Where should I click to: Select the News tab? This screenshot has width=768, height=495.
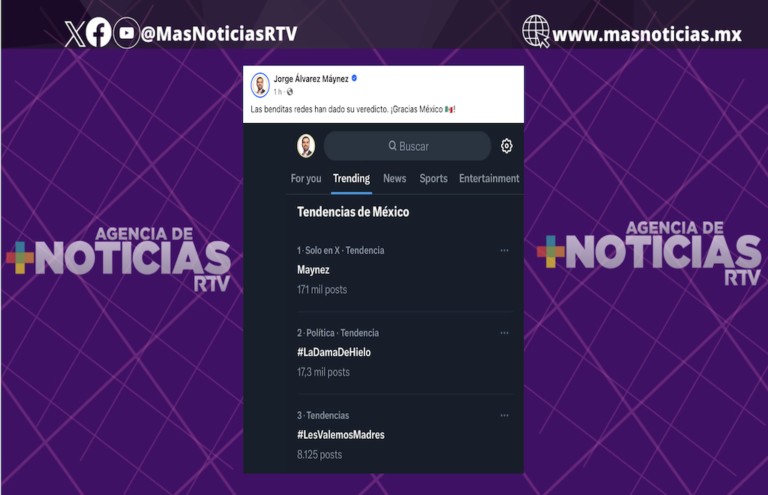[x=395, y=179]
